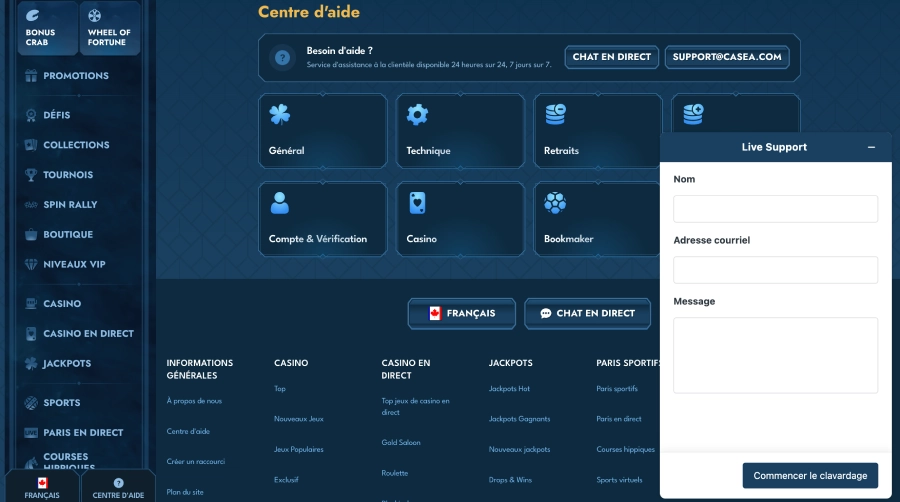The image size is (900, 502).
Task: Focus the Nom input field
Action: pyautogui.click(x=775, y=209)
